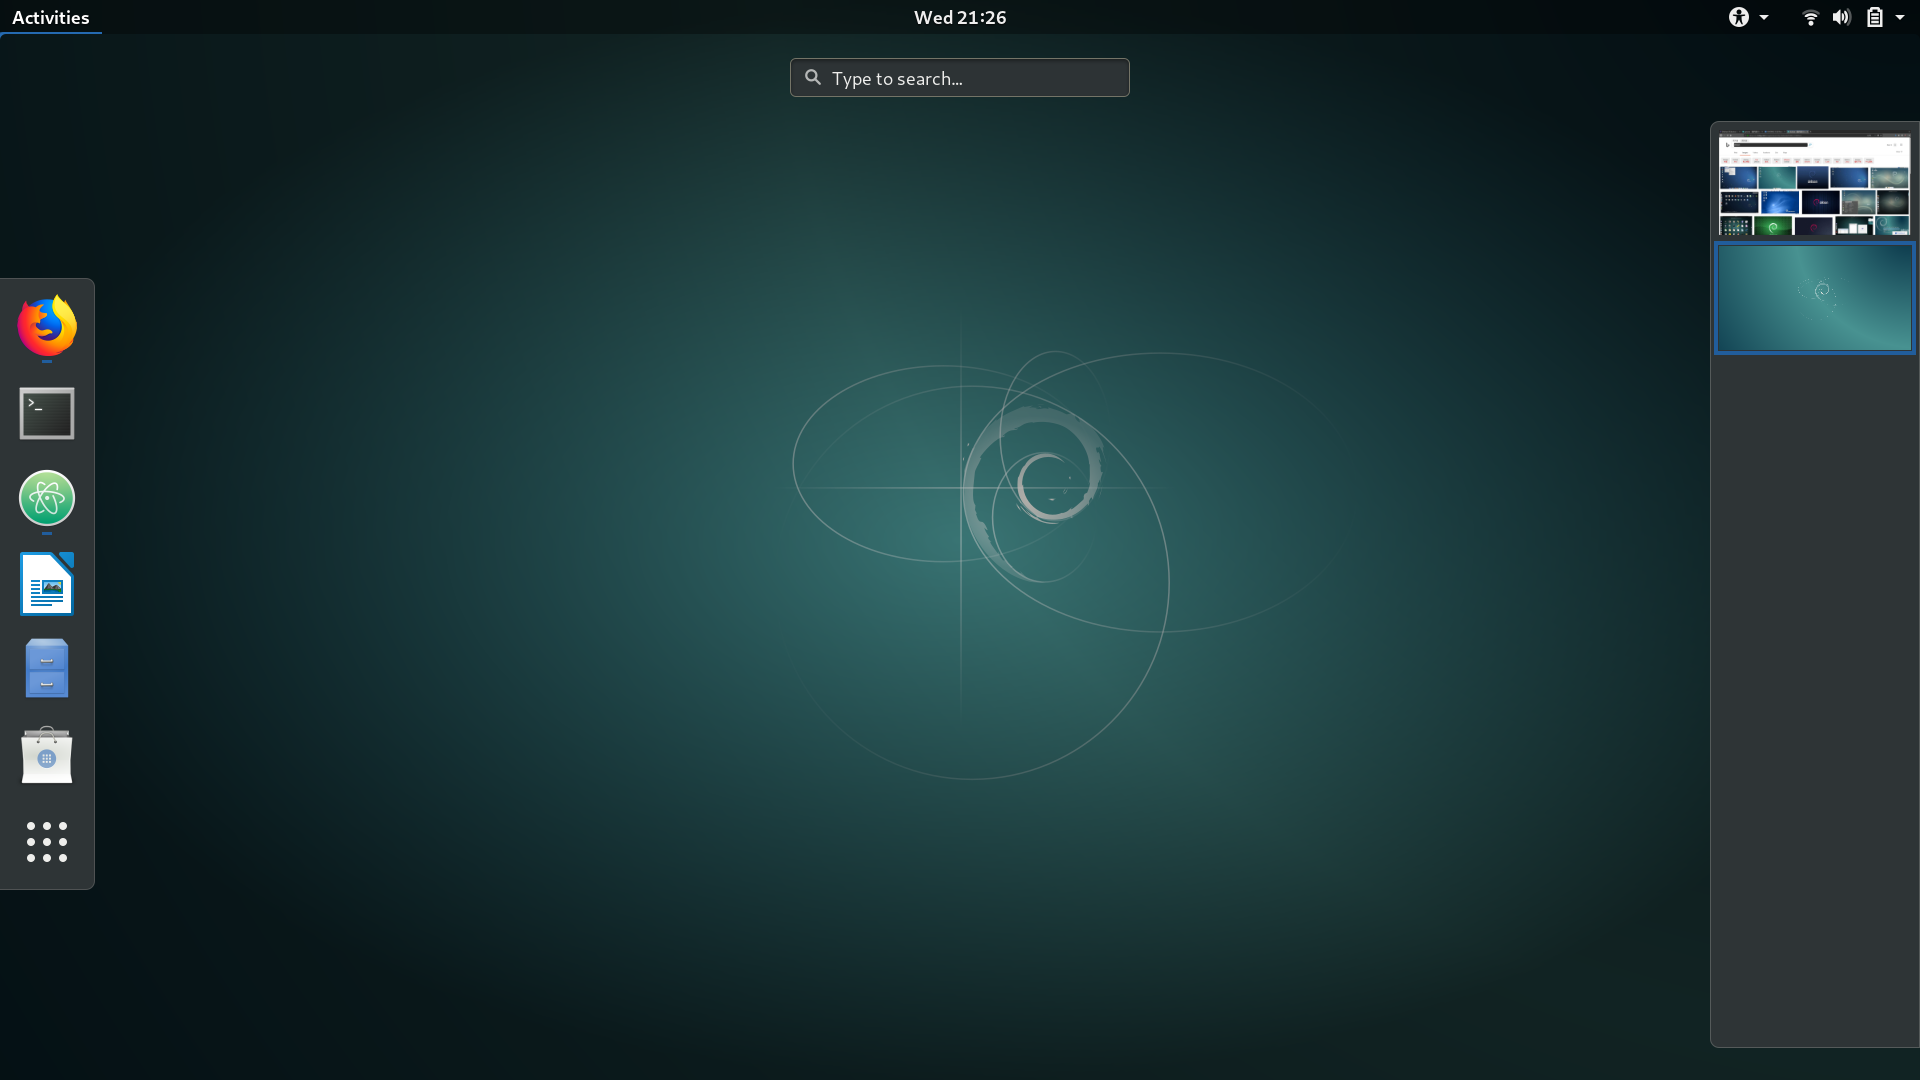Start LibreOffice Writer from dash
This screenshot has width=1920, height=1080.
click(x=47, y=584)
